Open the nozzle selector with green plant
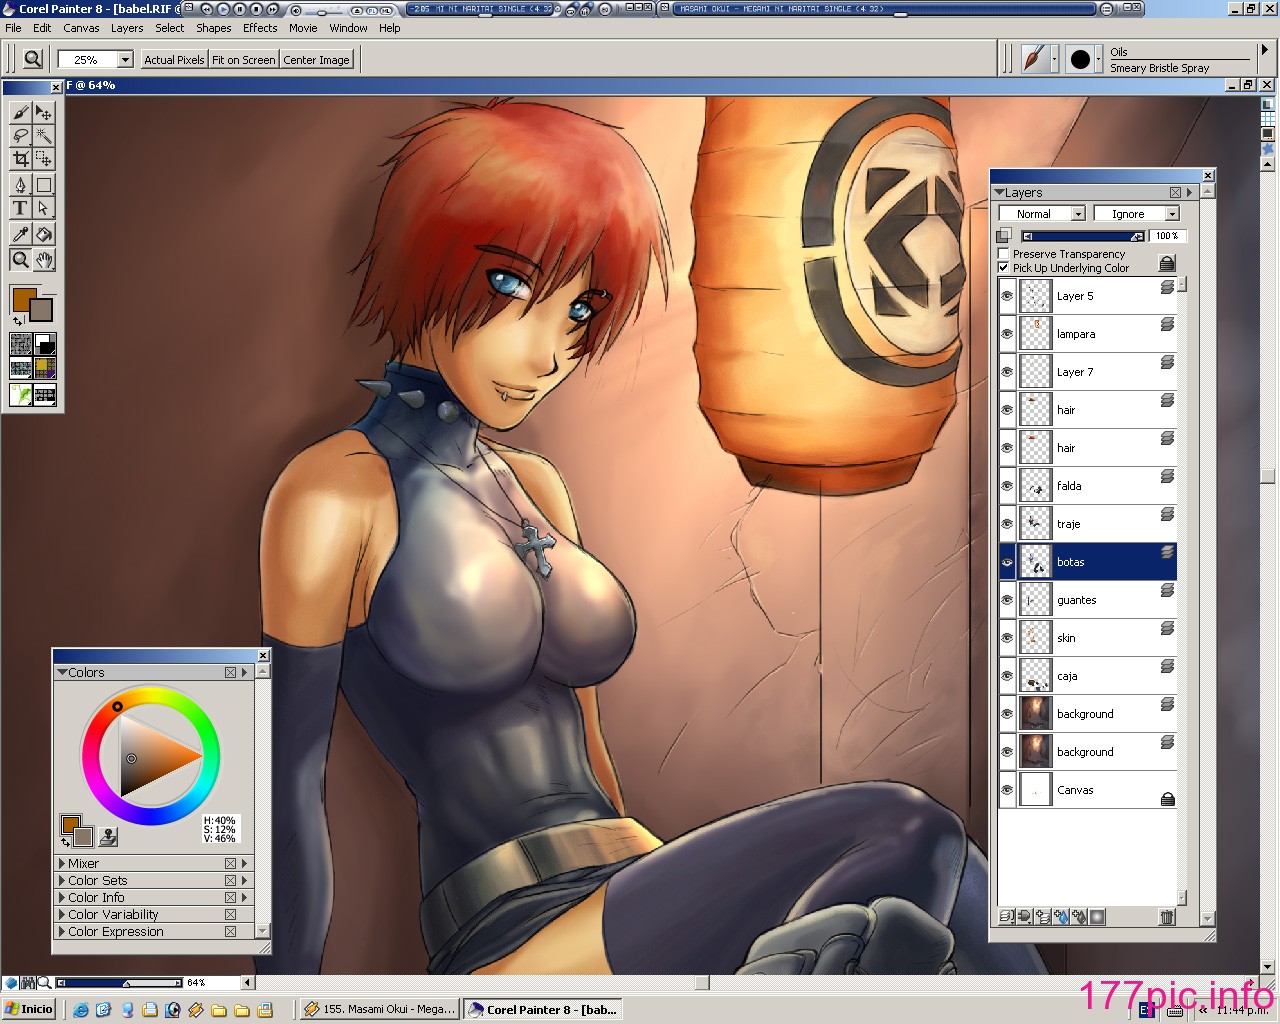 tap(20, 395)
